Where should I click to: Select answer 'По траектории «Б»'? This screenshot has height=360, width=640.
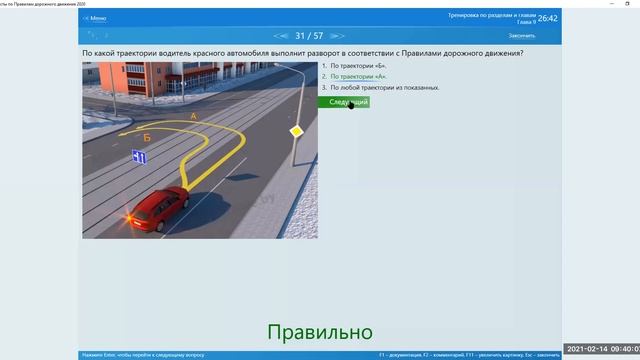tap(358, 66)
